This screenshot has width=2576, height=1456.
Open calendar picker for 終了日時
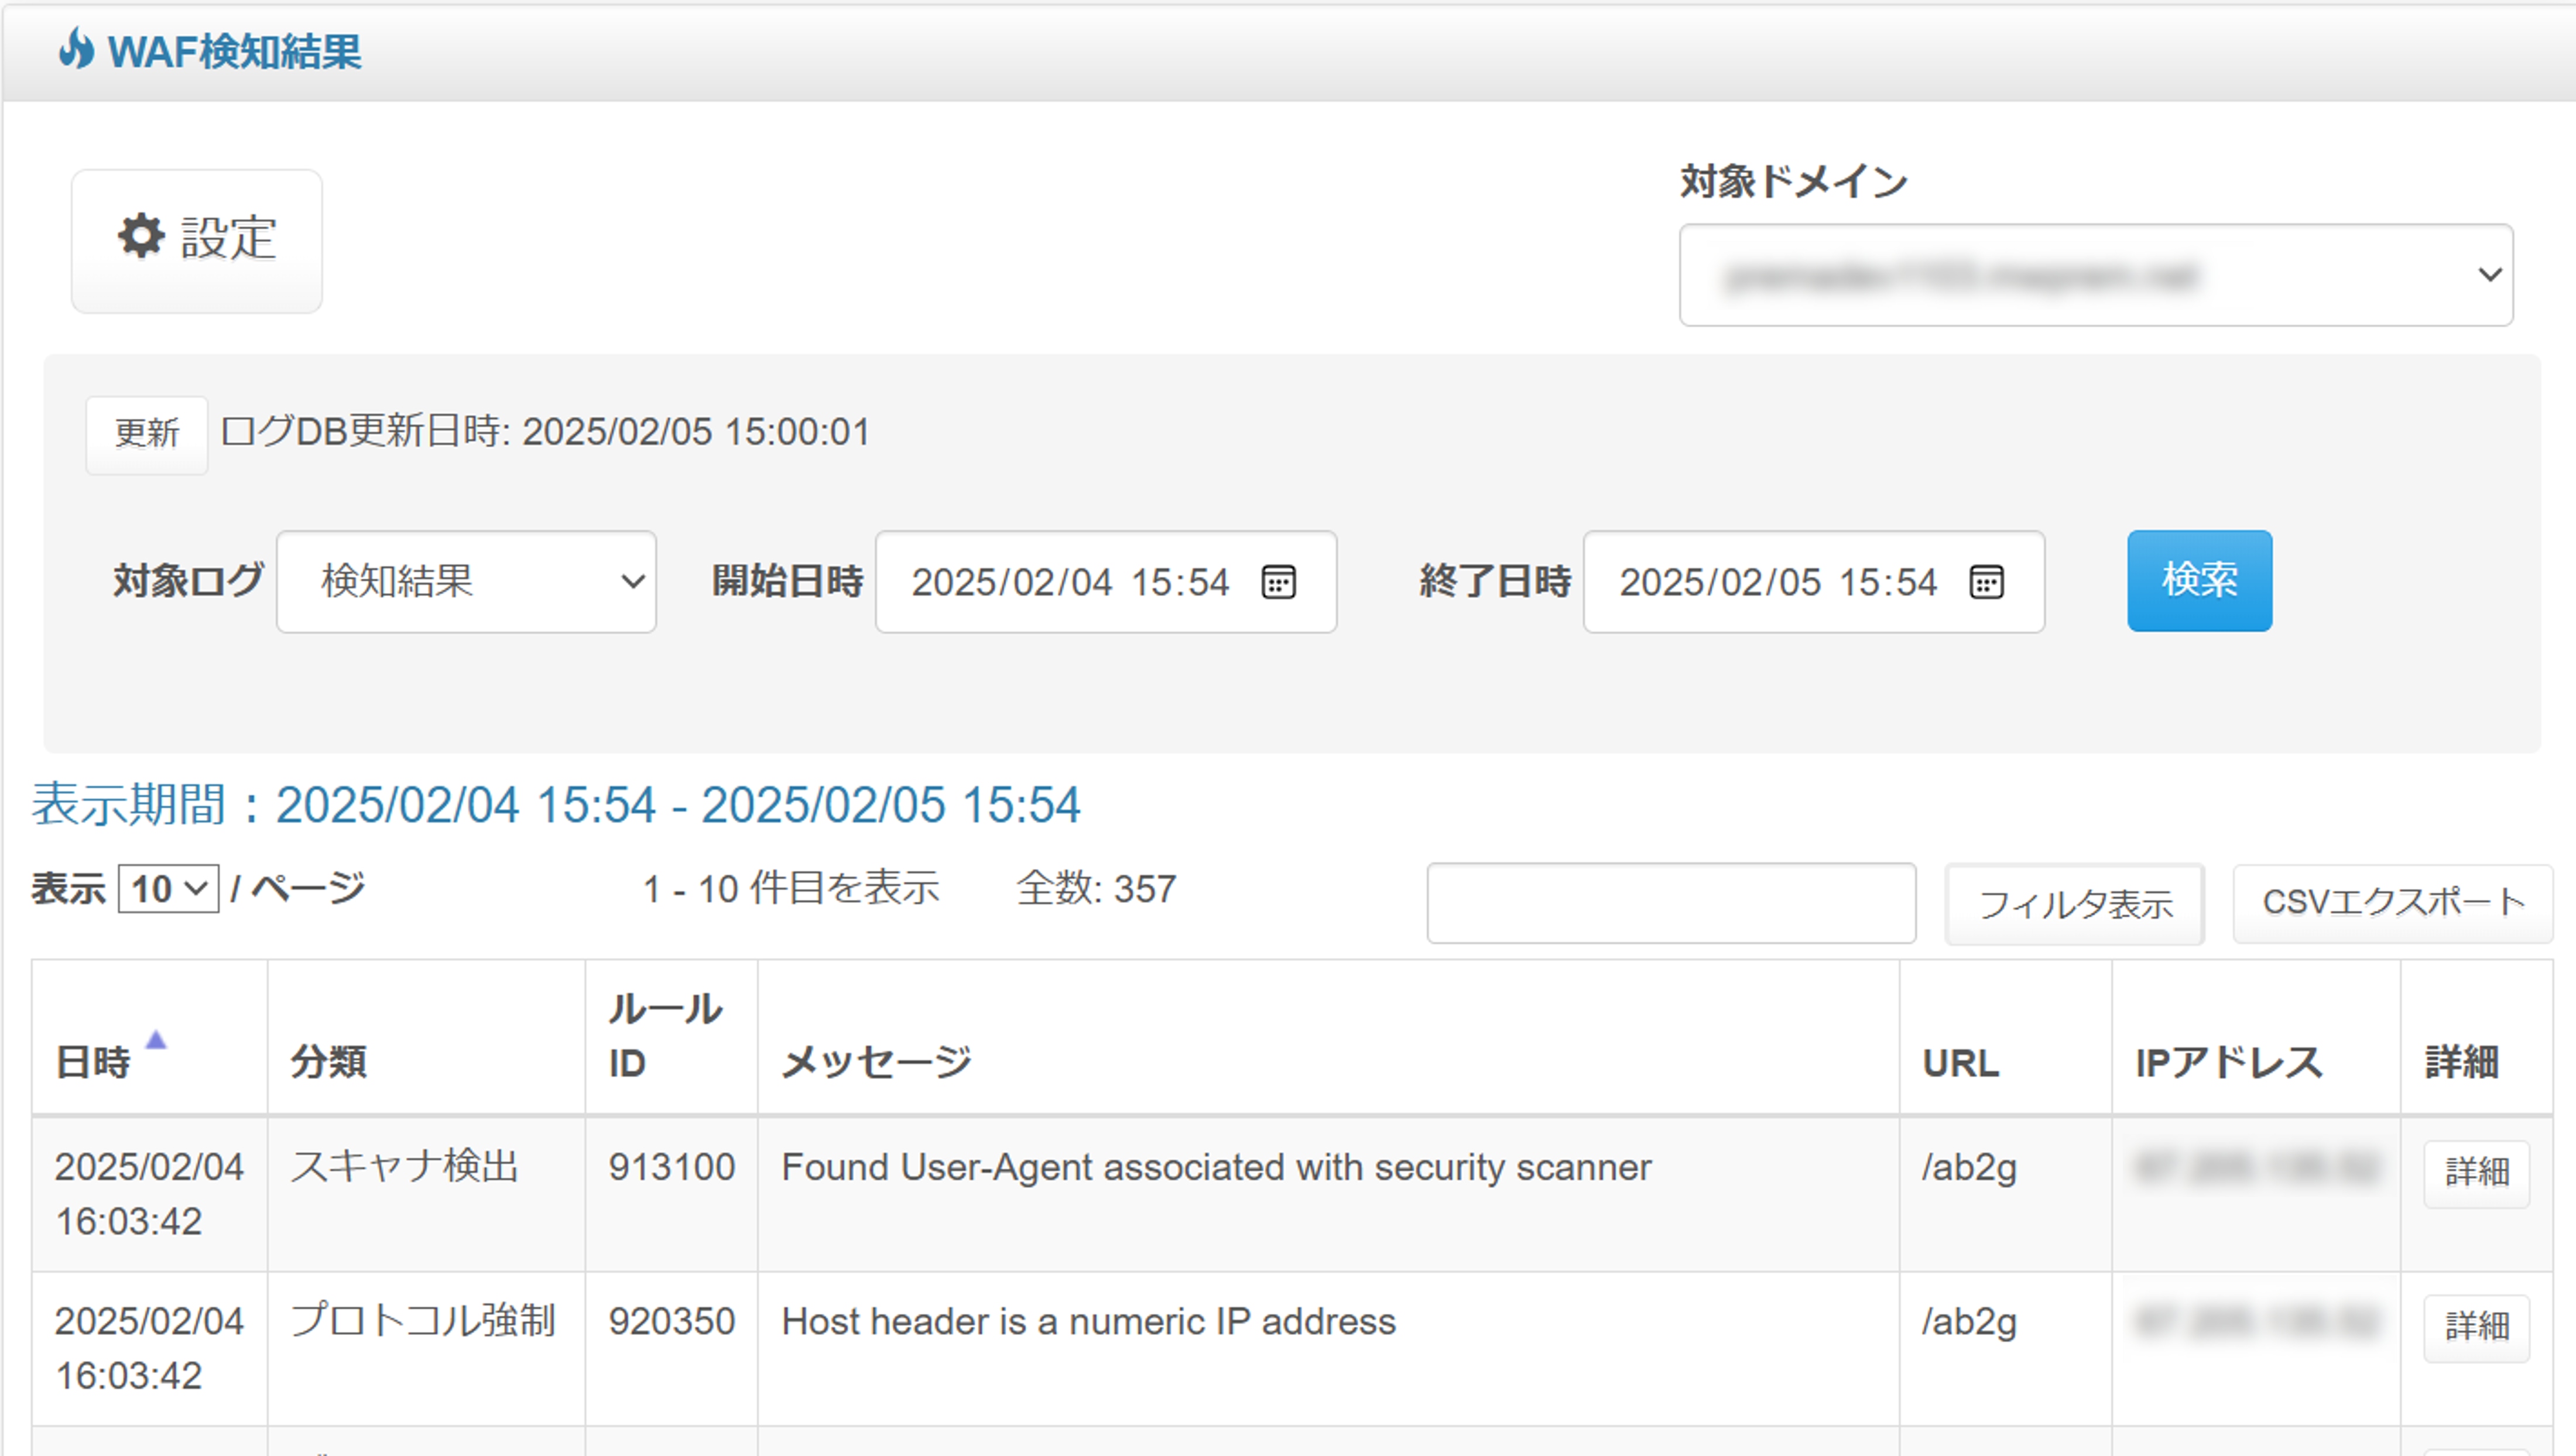tap(1986, 581)
